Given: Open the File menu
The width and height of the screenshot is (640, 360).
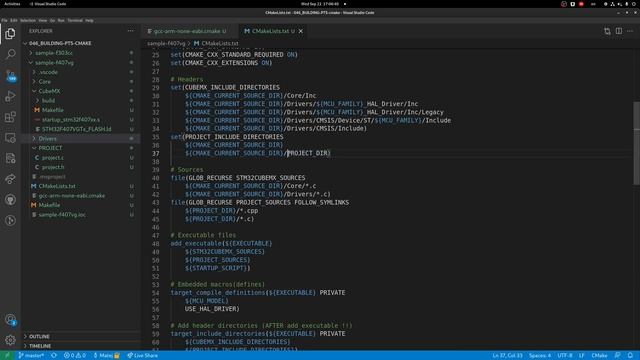Looking at the screenshot, I should coord(4,20).
